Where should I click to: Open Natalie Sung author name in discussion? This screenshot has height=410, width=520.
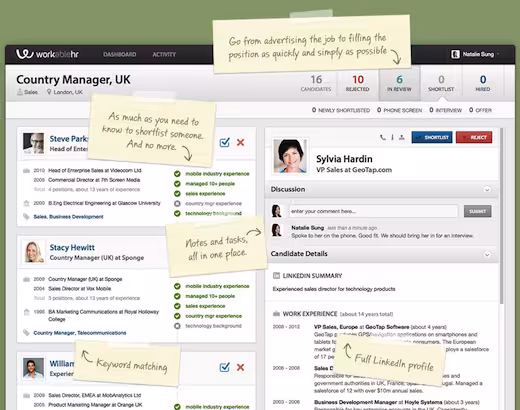tap(307, 228)
